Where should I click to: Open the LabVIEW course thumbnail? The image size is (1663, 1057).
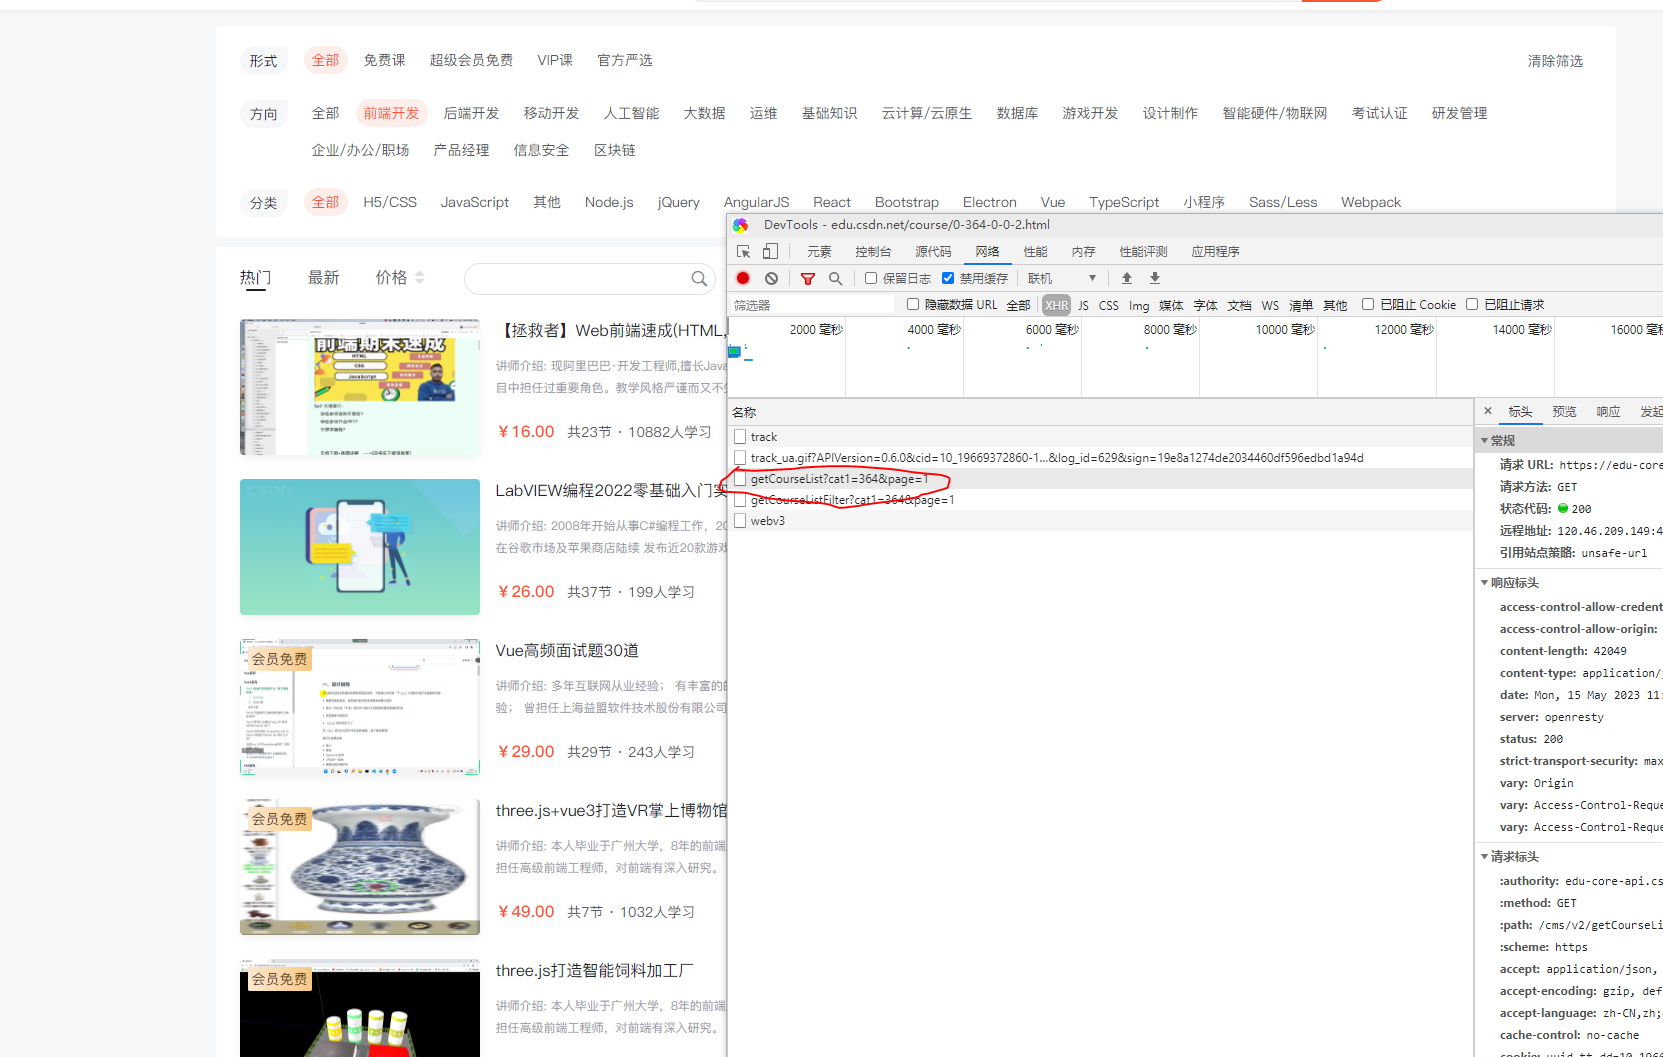pyautogui.click(x=360, y=547)
